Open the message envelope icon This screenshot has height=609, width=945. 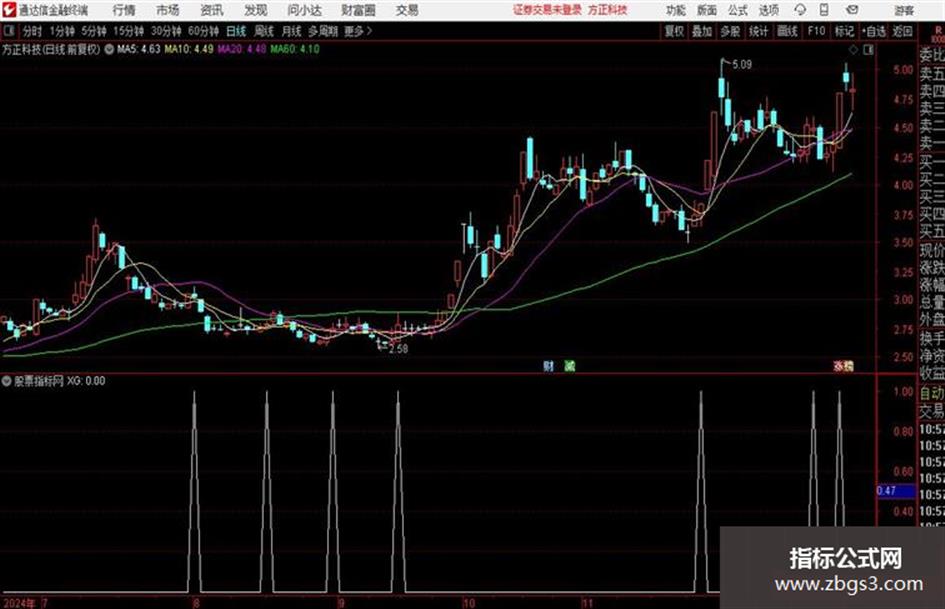click(852, 10)
